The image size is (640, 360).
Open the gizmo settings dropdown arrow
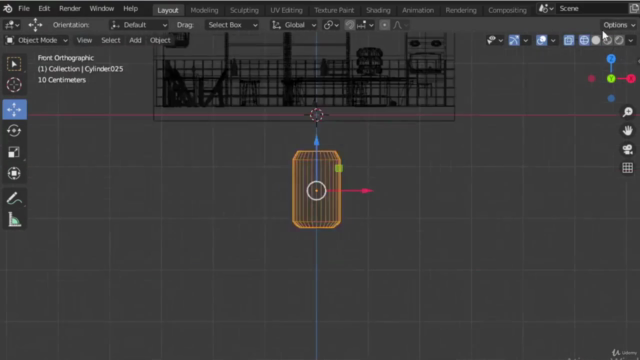pyautogui.click(x=526, y=40)
